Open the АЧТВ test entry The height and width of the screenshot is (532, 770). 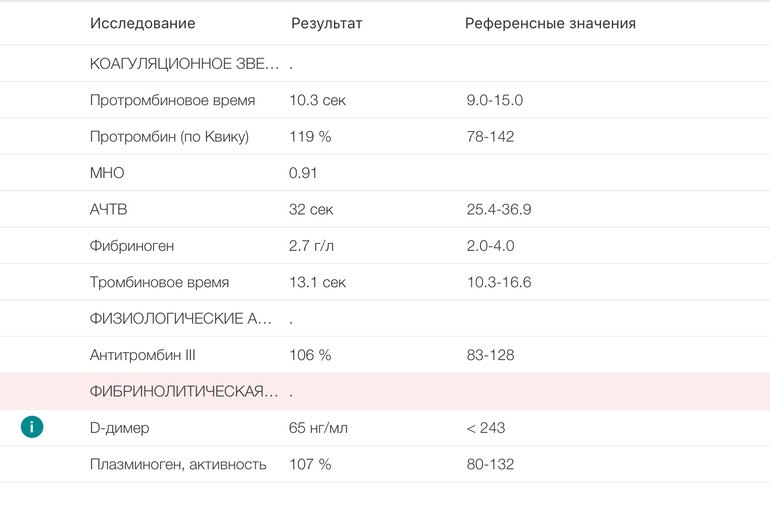(x=108, y=210)
